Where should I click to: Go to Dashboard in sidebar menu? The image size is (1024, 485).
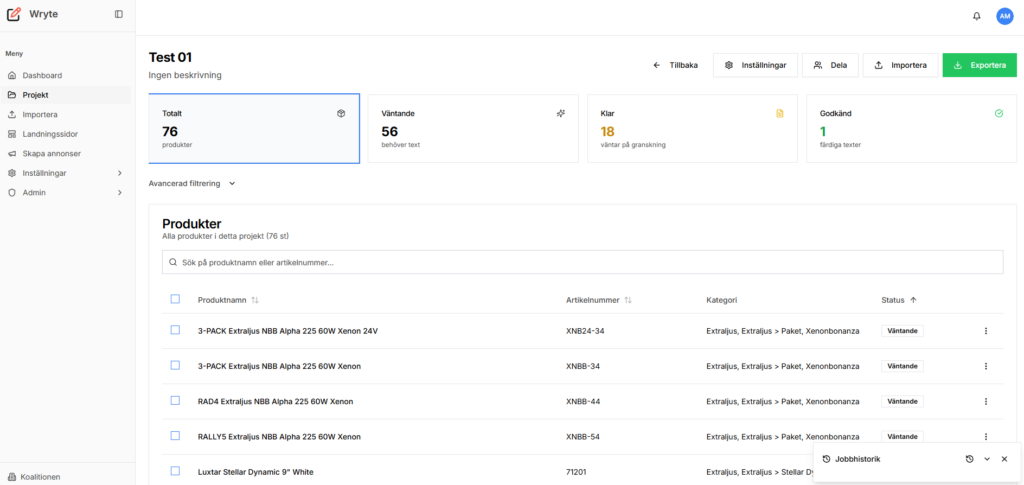42,75
